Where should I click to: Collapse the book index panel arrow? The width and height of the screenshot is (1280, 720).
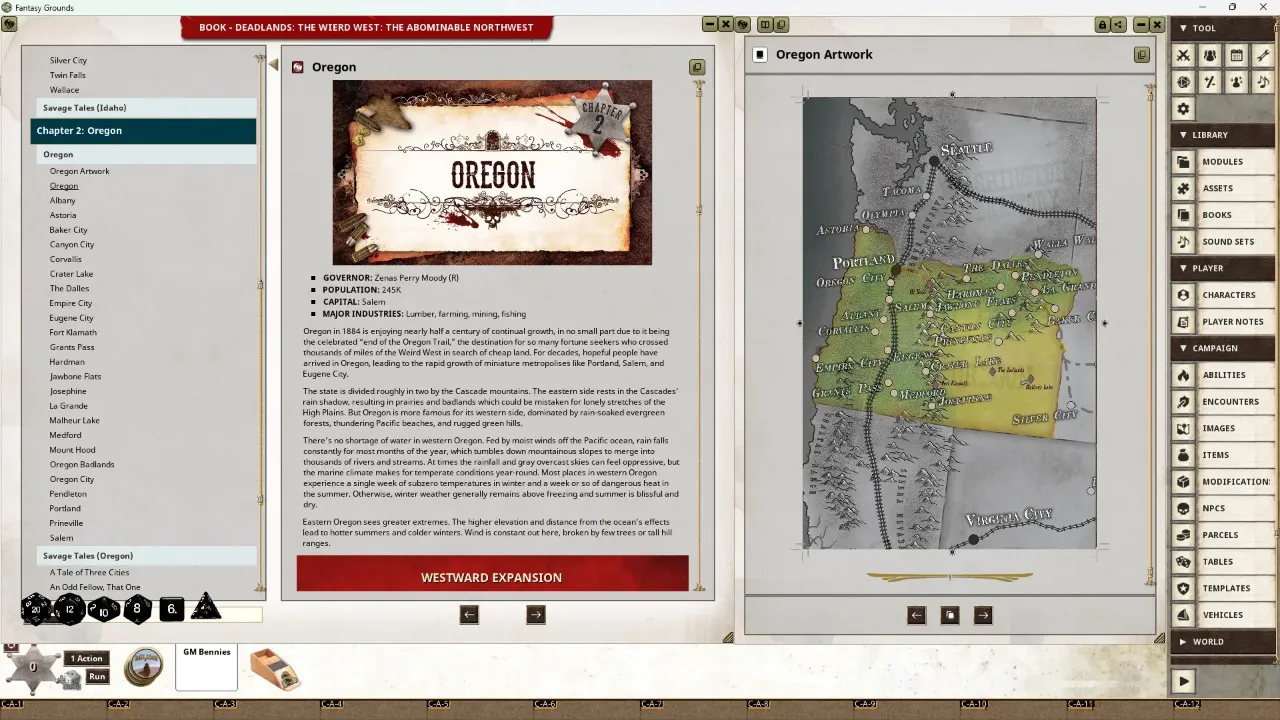273,65
